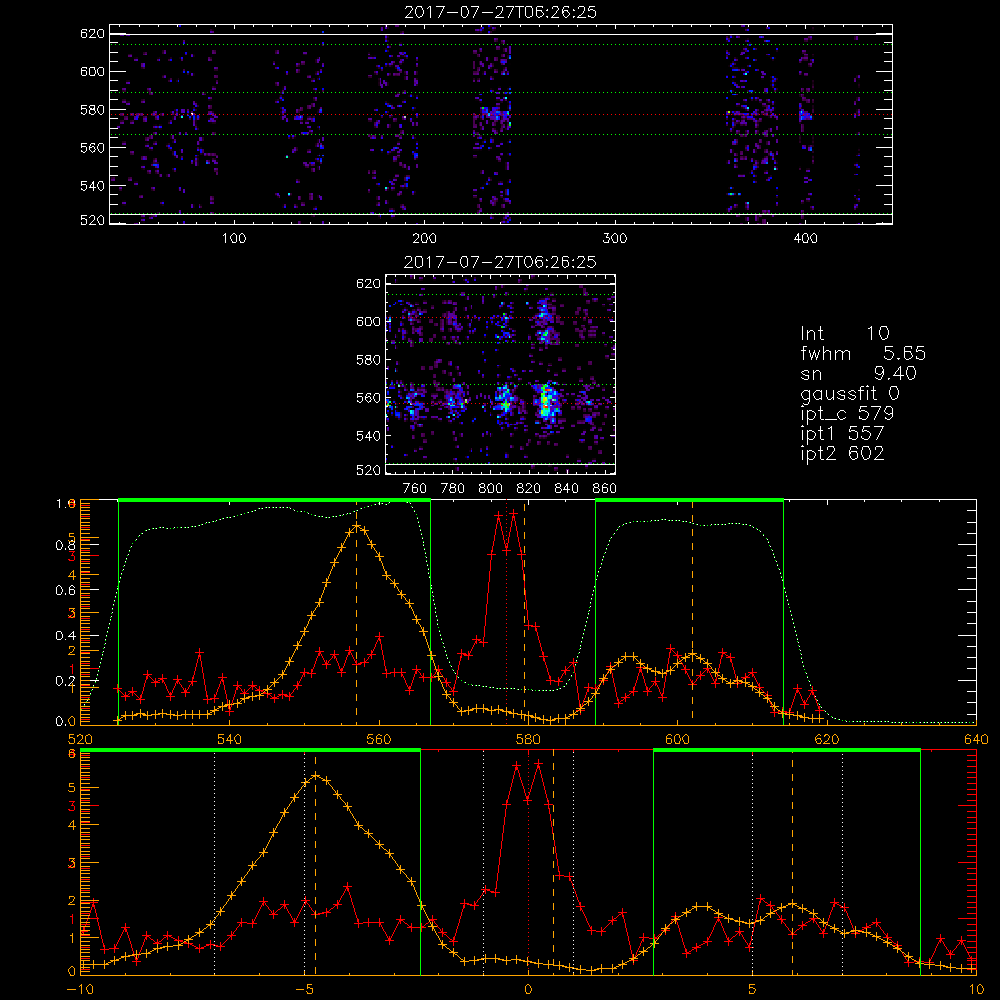Click the 'ipt2 602' value

[x=842, y=453]
